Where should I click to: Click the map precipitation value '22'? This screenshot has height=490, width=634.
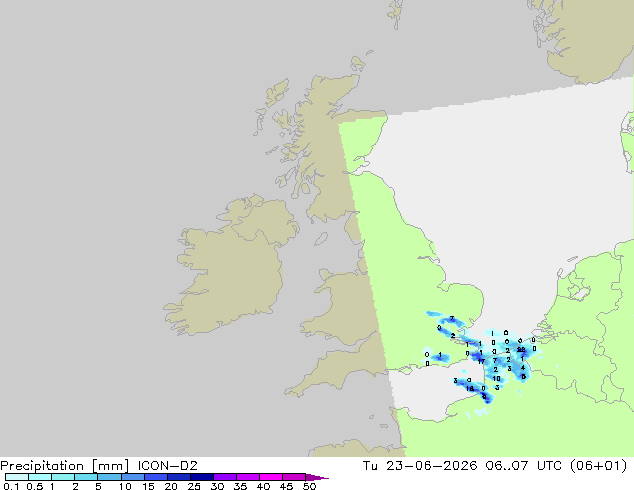(521, 350)
